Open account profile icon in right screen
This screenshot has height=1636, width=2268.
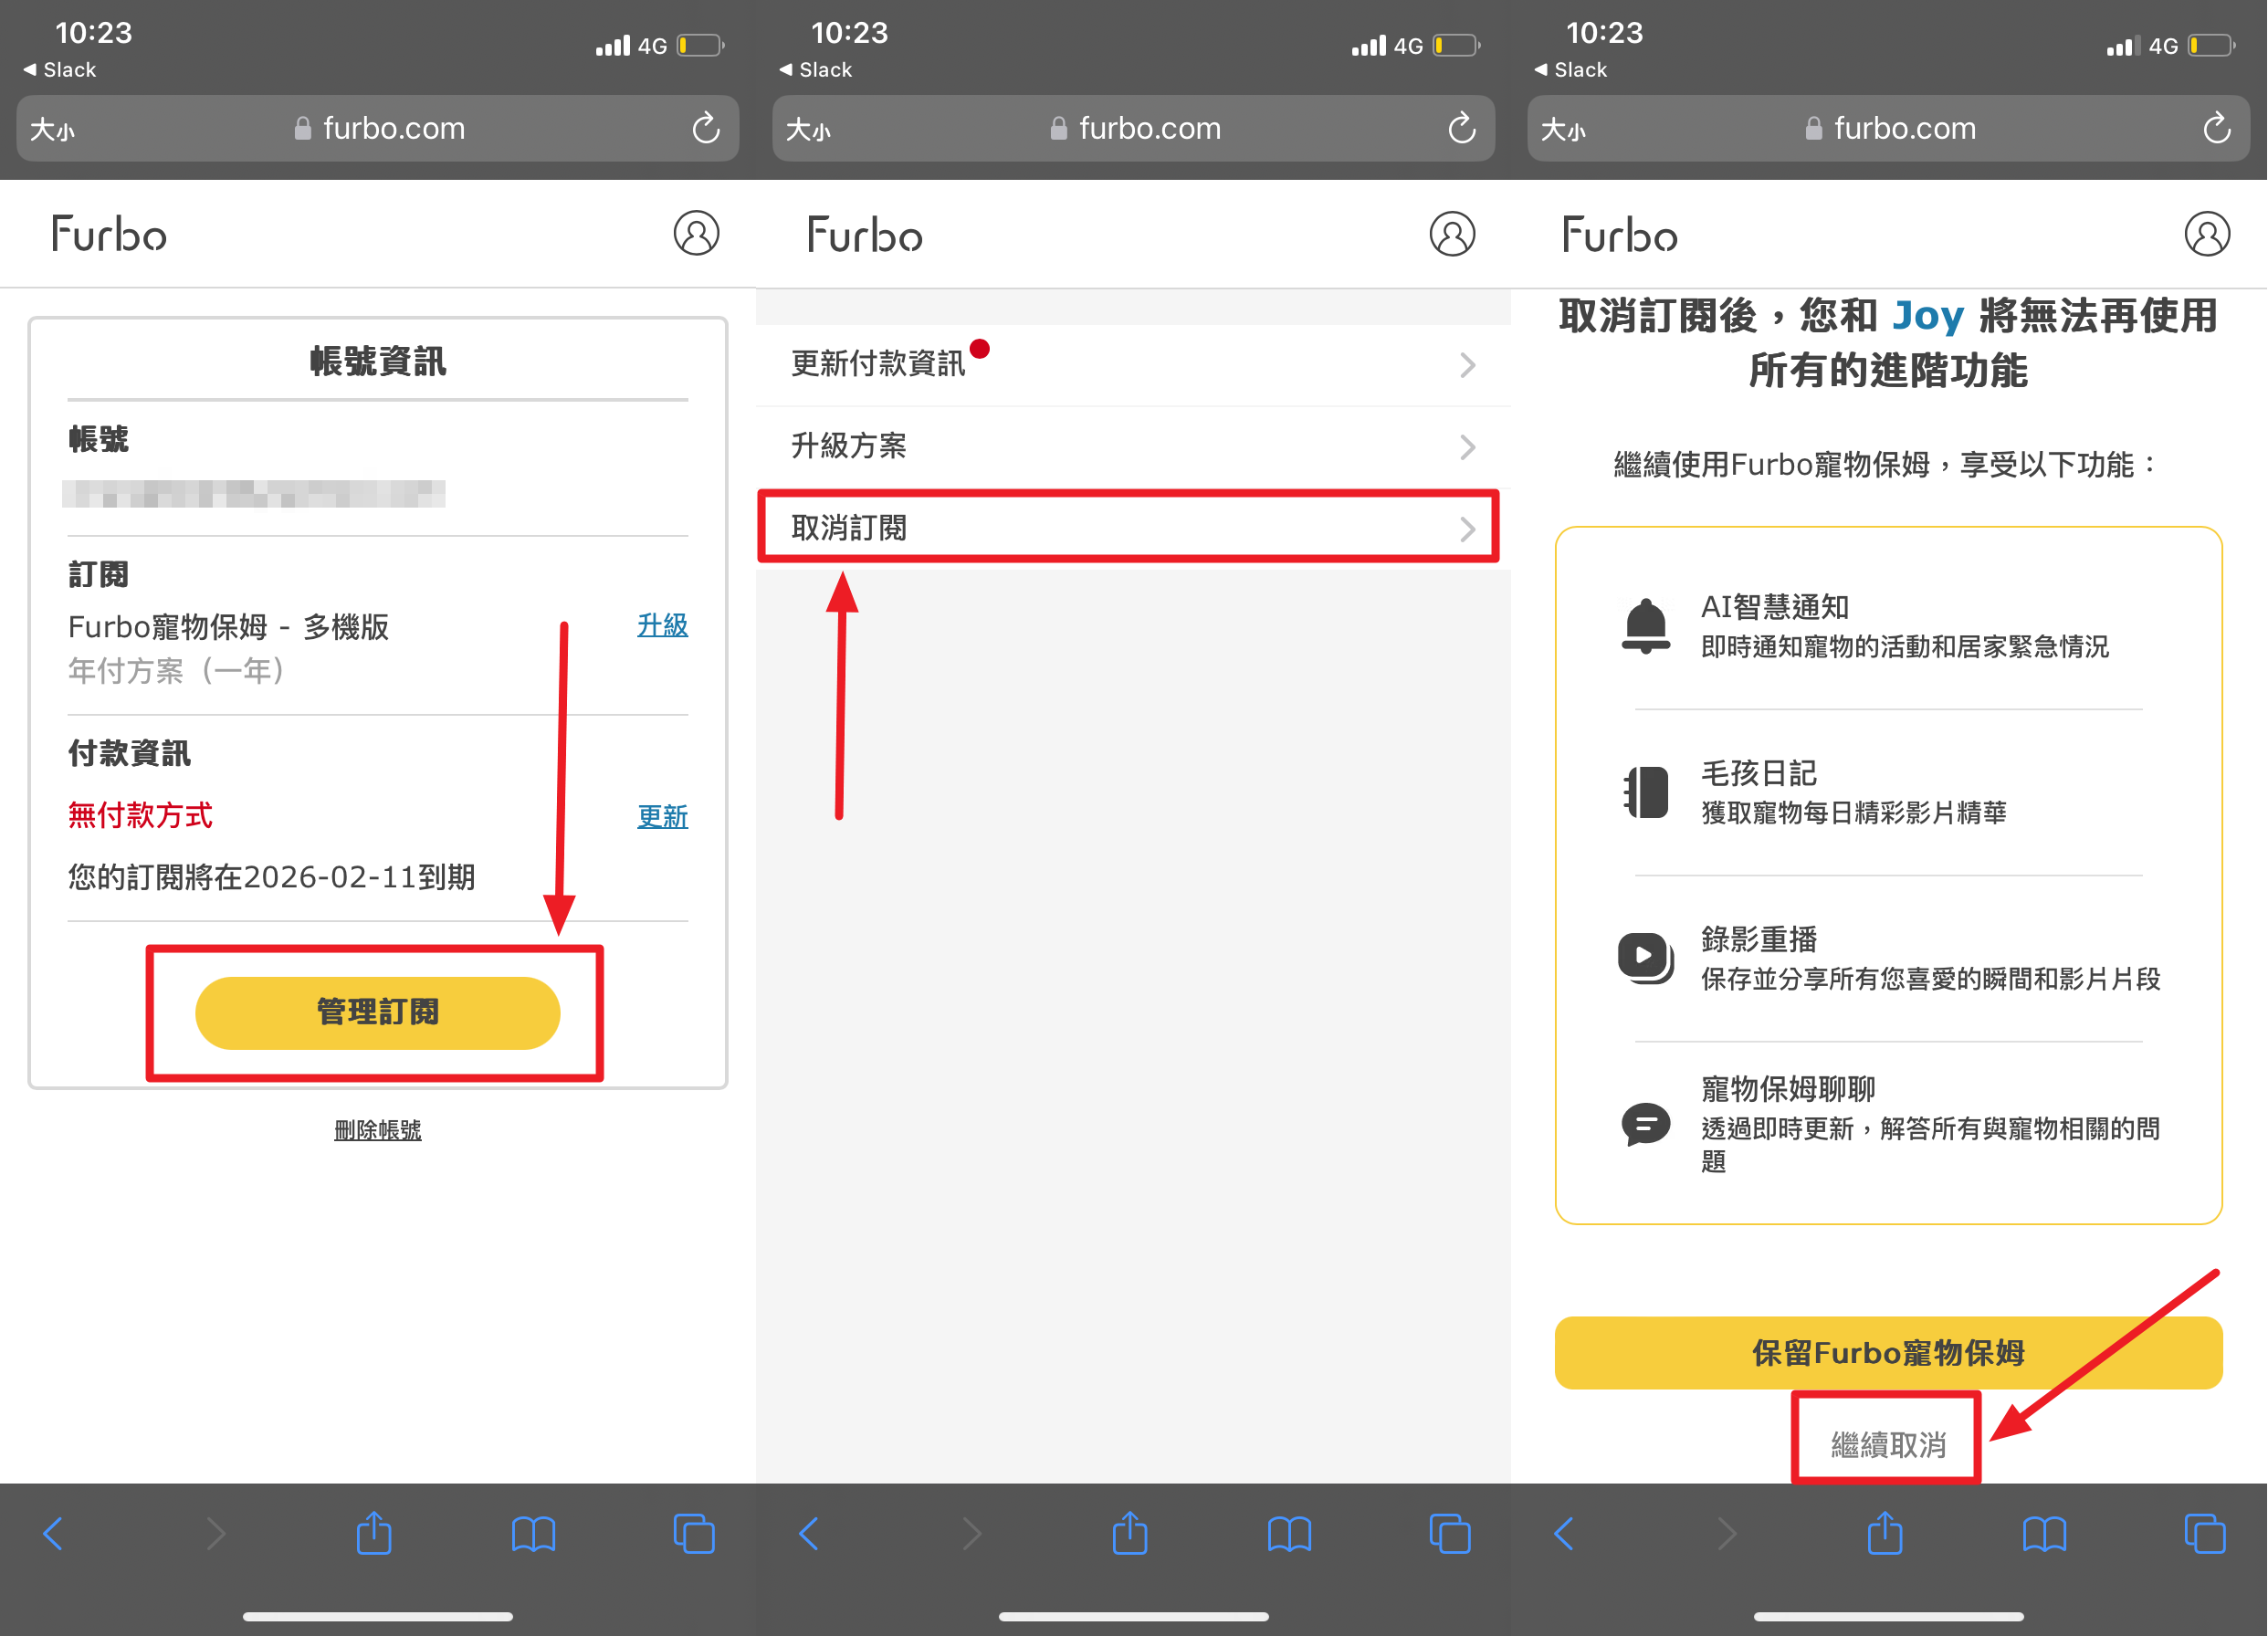(x=2207, y=234)
